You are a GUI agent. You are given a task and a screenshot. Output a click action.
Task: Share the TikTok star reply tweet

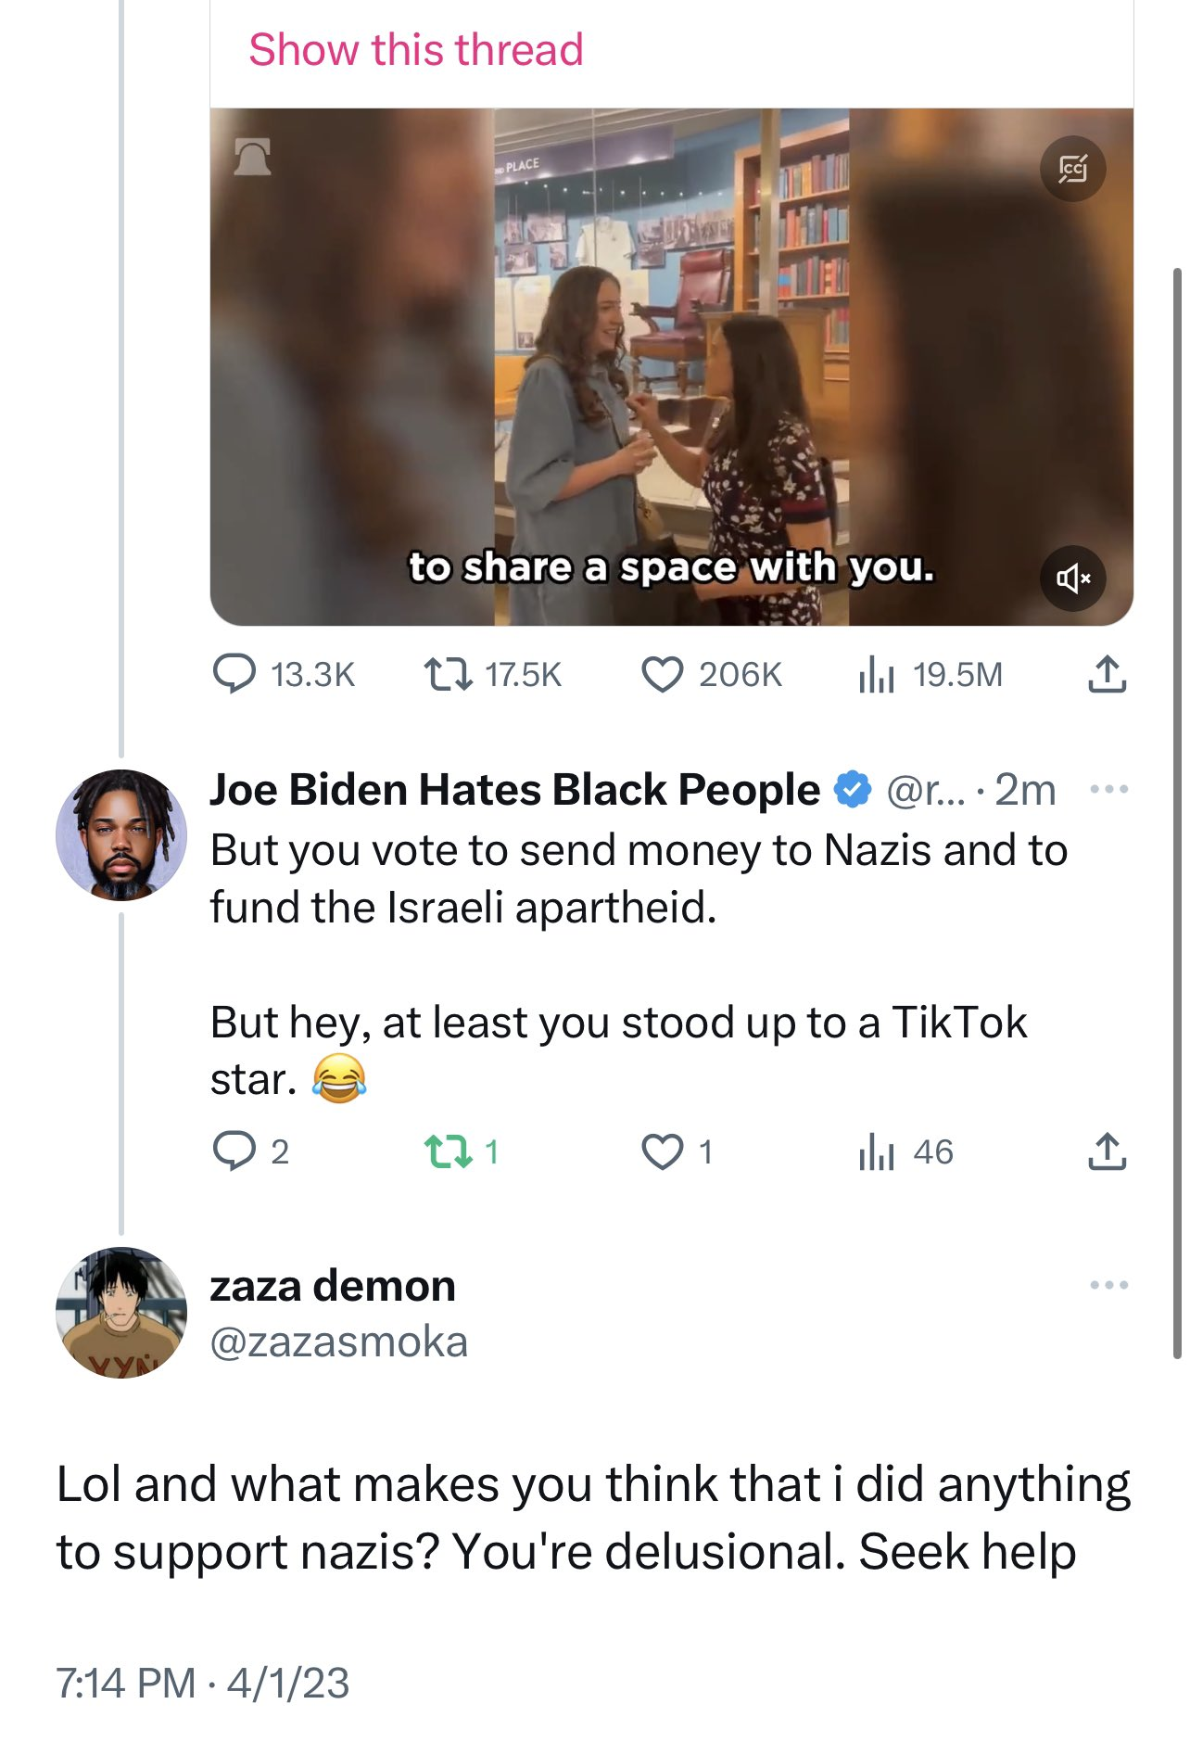click(x=1106, y=1151)
